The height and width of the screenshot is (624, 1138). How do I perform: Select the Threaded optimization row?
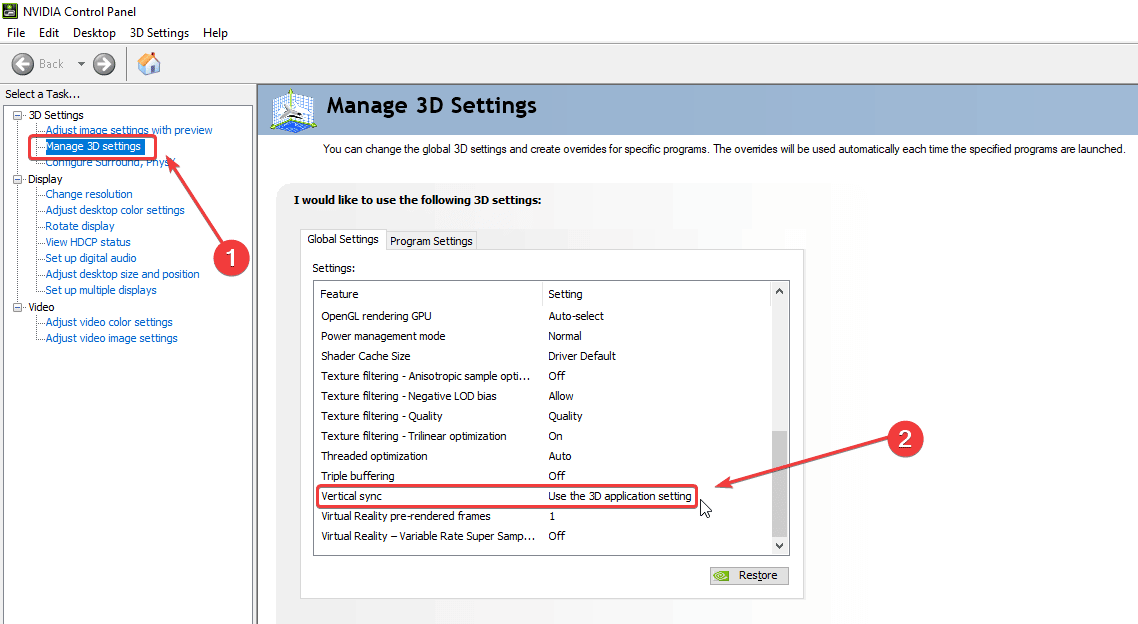click(543, 456)
